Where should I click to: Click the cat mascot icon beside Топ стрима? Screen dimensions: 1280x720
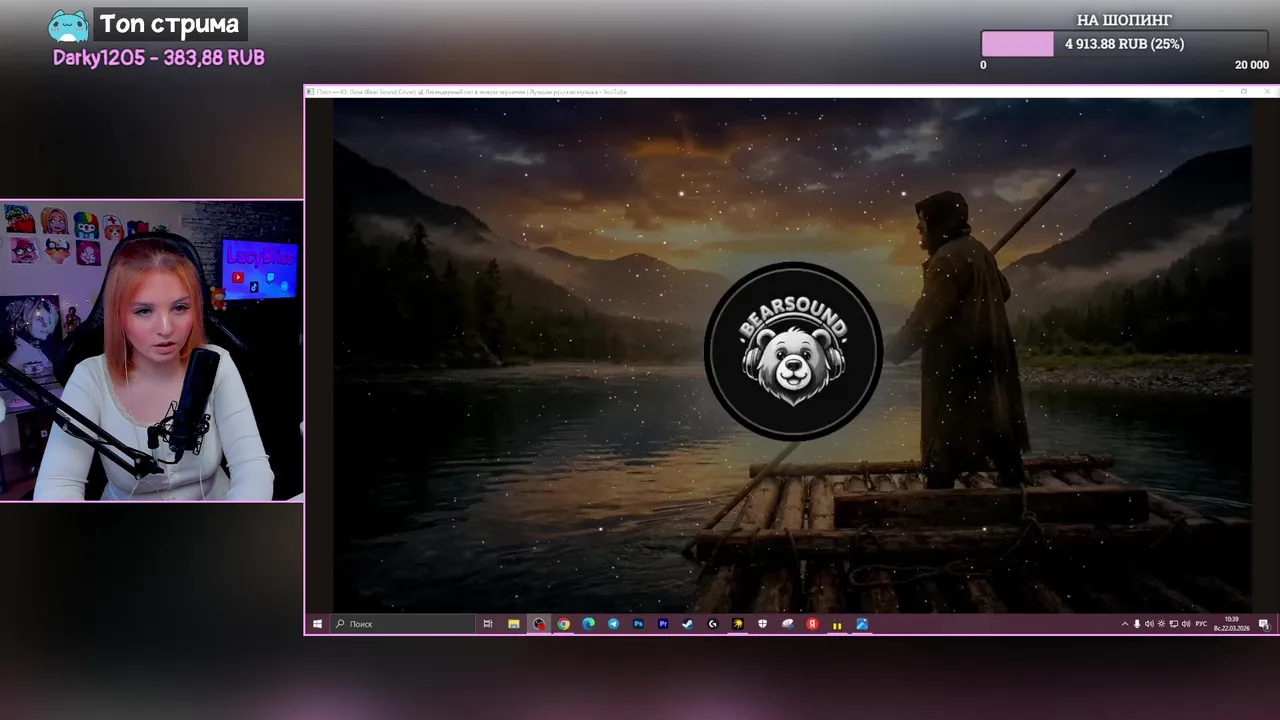(x=69, y=26)
